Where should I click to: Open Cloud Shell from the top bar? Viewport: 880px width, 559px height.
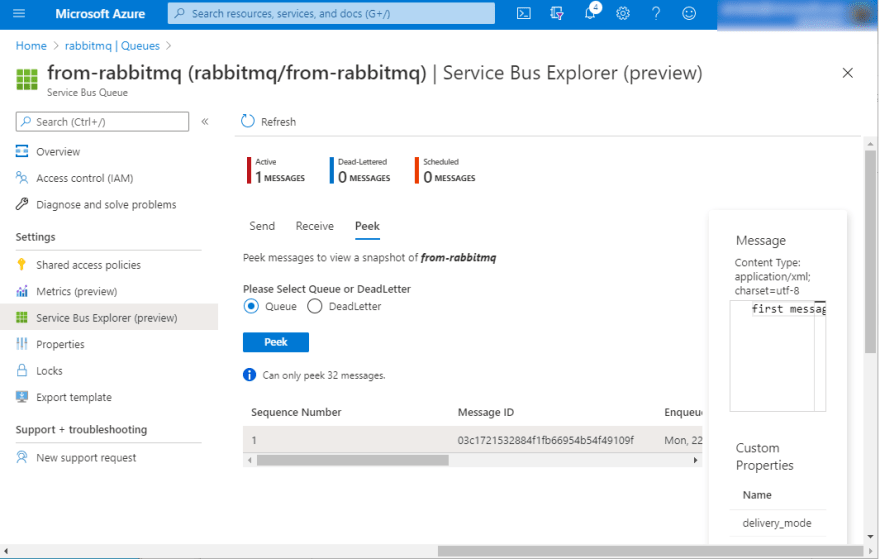coord(524,13)
